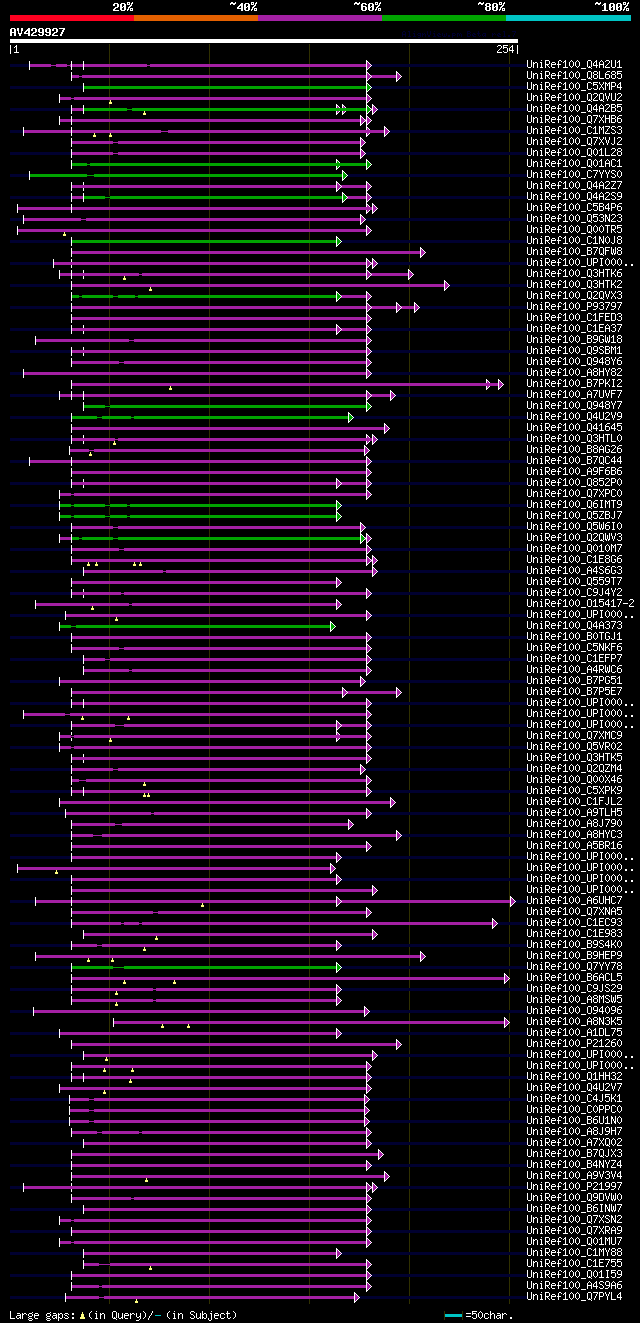Click the white query sequence bar
The image size is (640, 1323).
(263, 41)
